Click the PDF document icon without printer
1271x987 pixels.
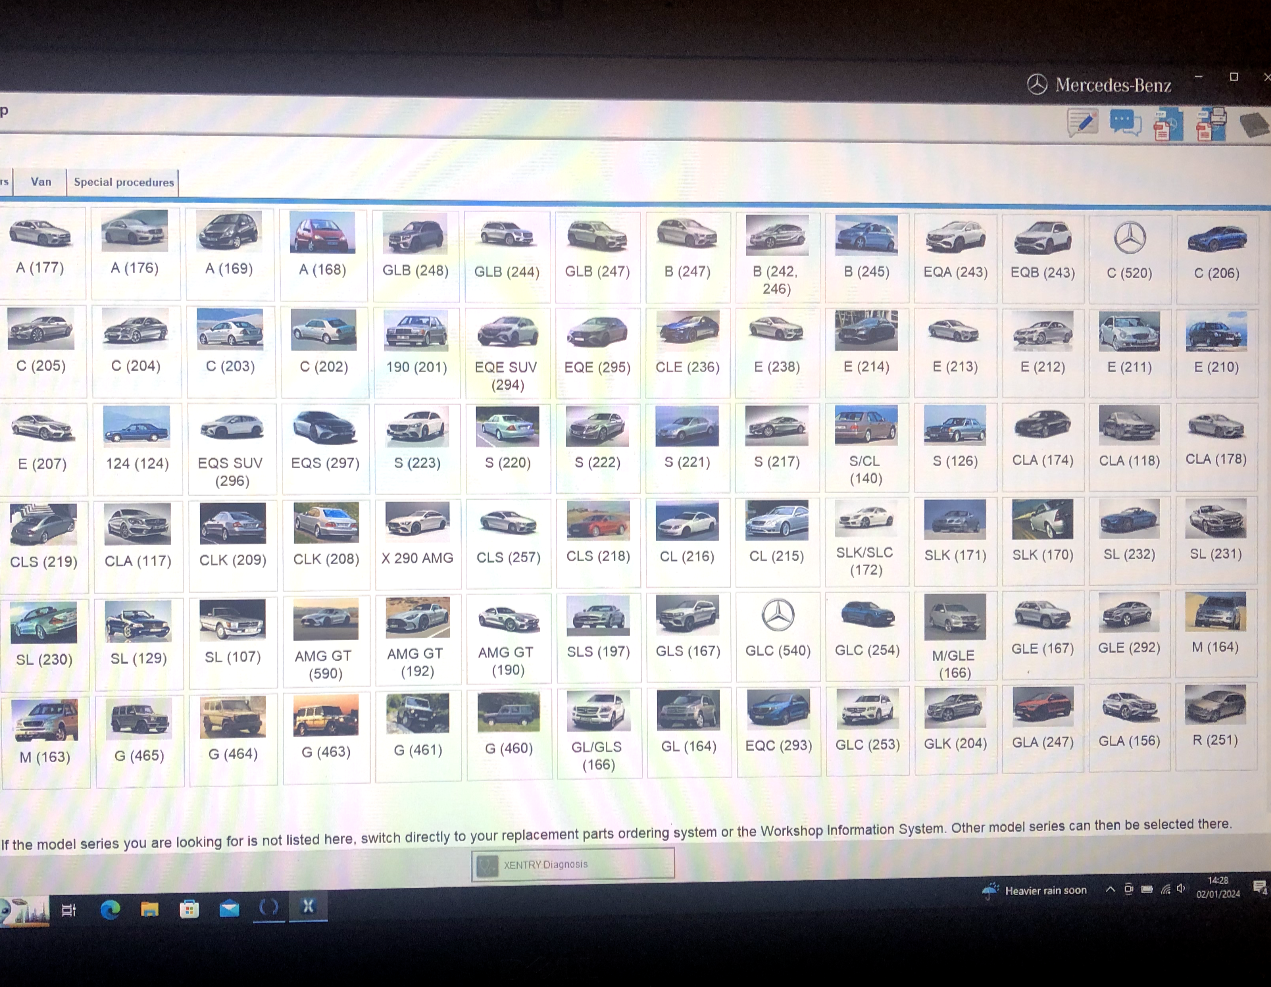(1167, 125)
